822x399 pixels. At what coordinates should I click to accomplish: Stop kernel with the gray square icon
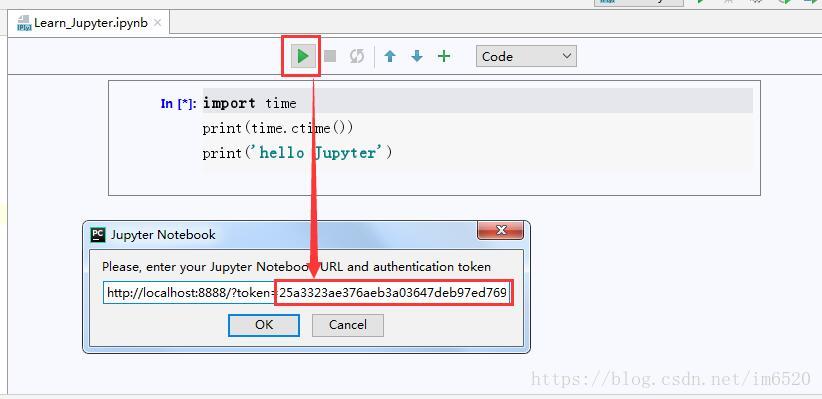pos(330,56)
